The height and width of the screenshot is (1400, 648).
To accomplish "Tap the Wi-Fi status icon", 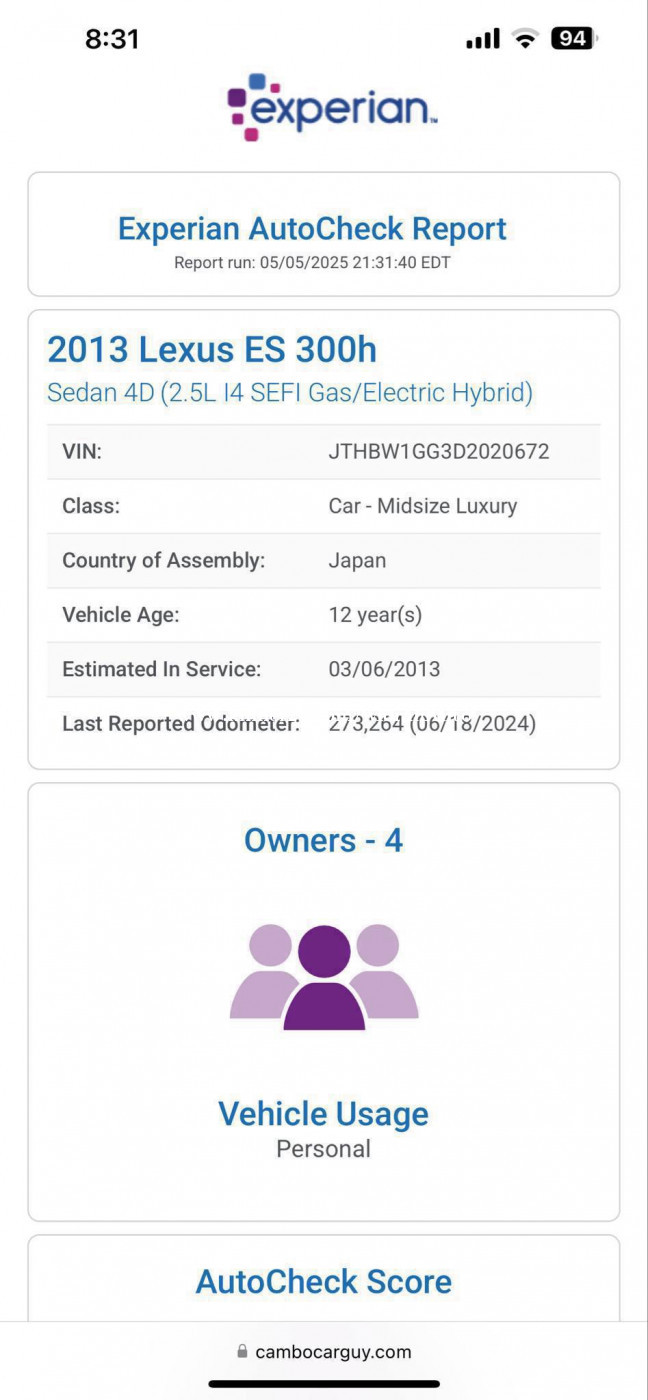I will click(525, 39).
